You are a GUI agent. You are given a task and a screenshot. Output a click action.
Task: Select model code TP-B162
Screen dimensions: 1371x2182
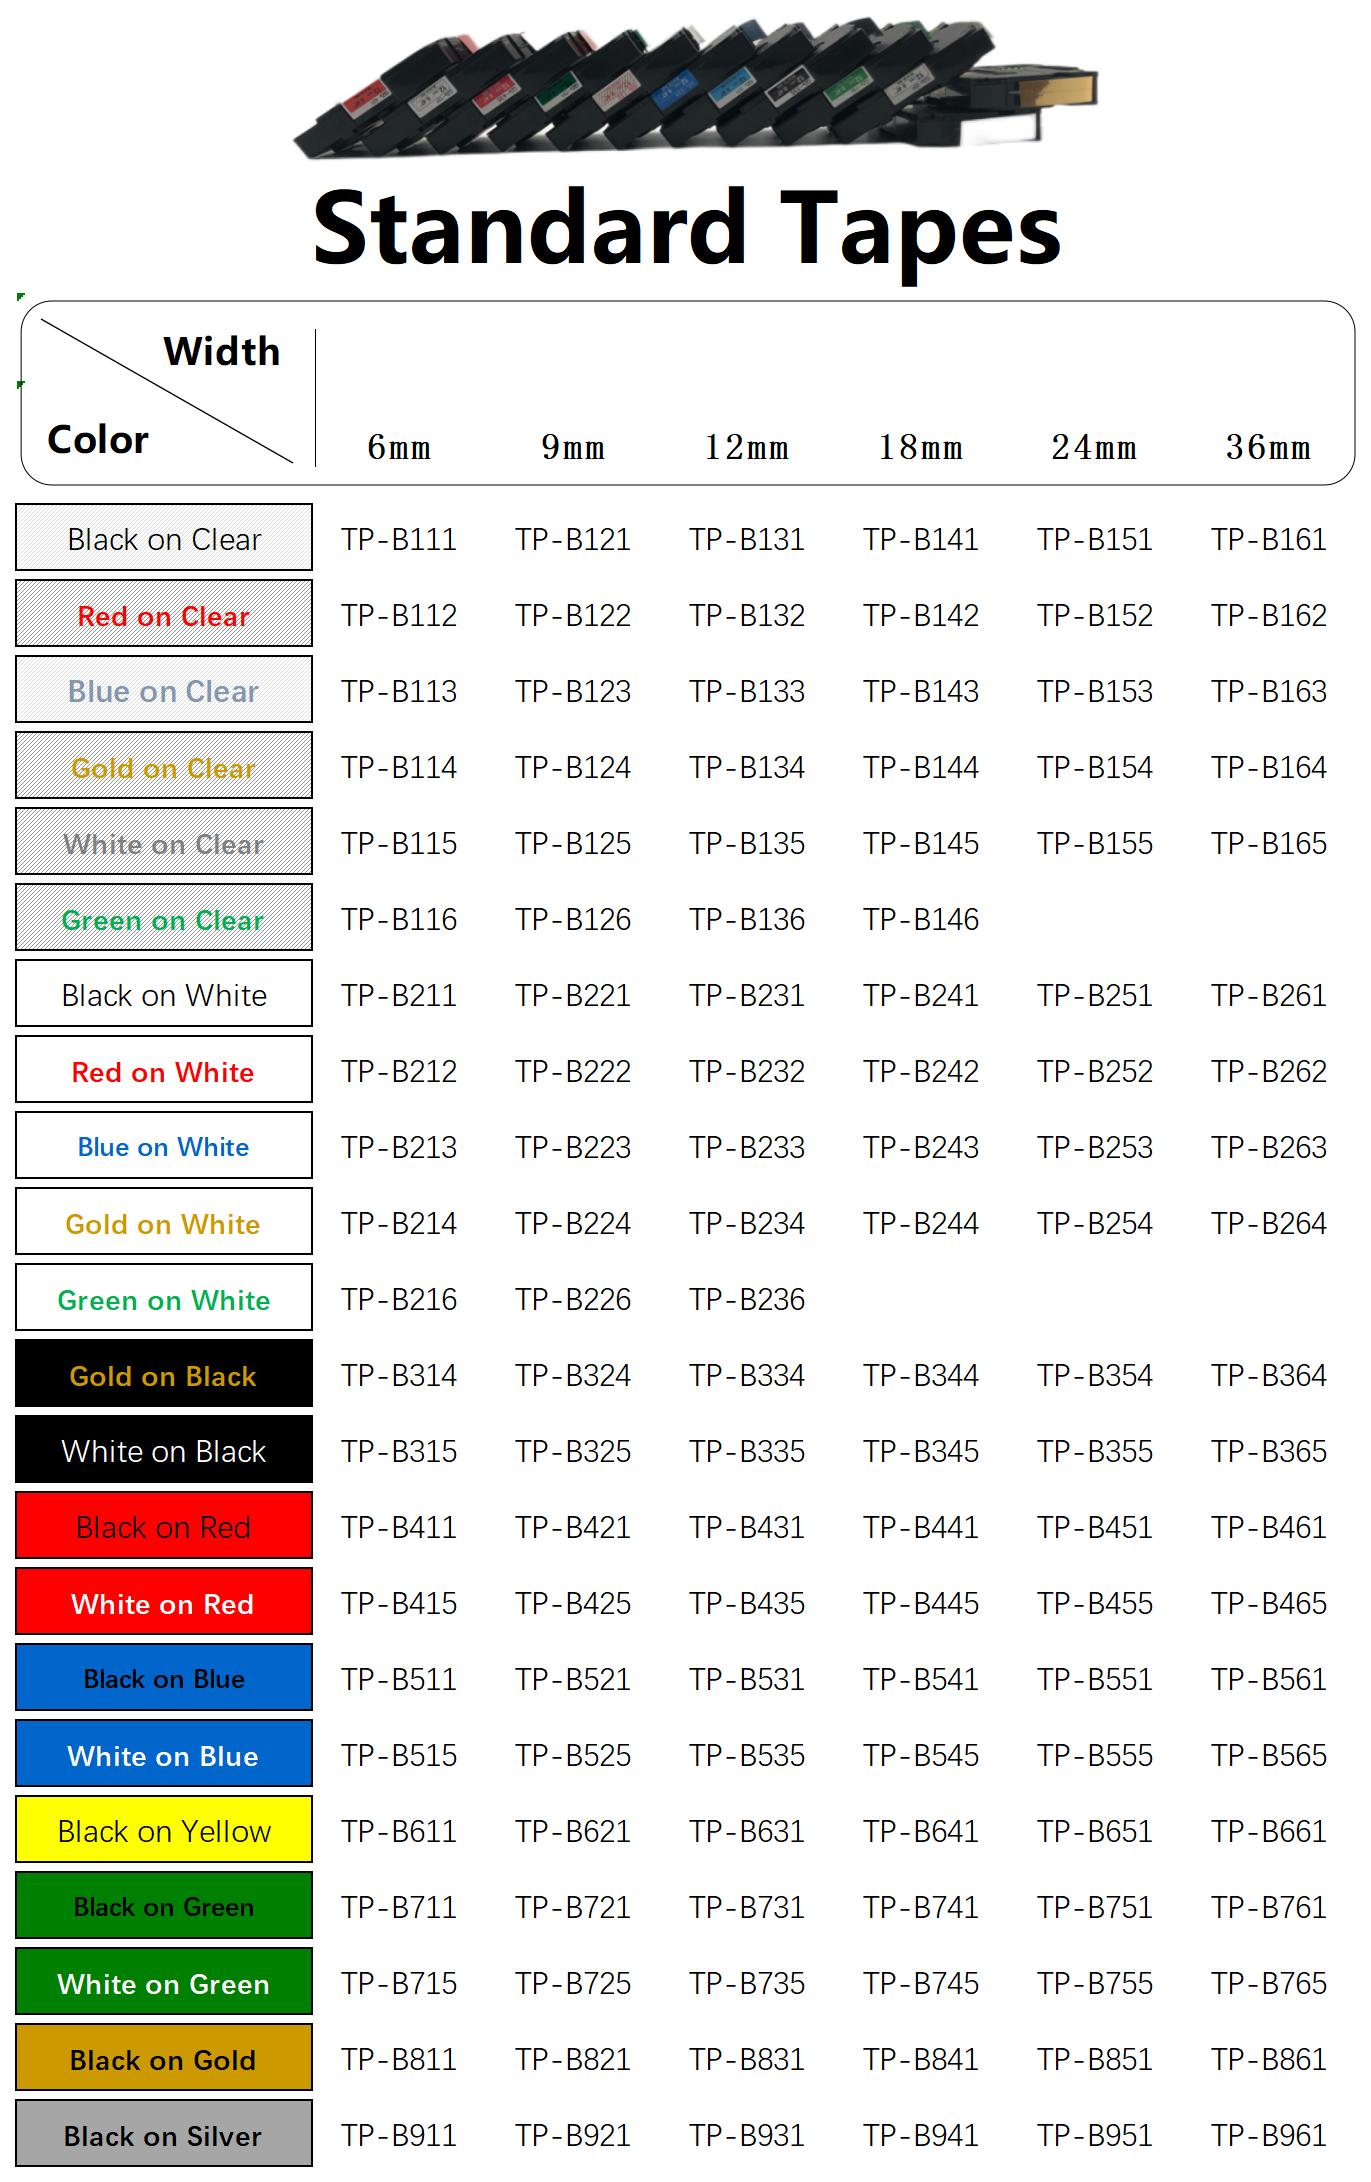coord(1269,615)
